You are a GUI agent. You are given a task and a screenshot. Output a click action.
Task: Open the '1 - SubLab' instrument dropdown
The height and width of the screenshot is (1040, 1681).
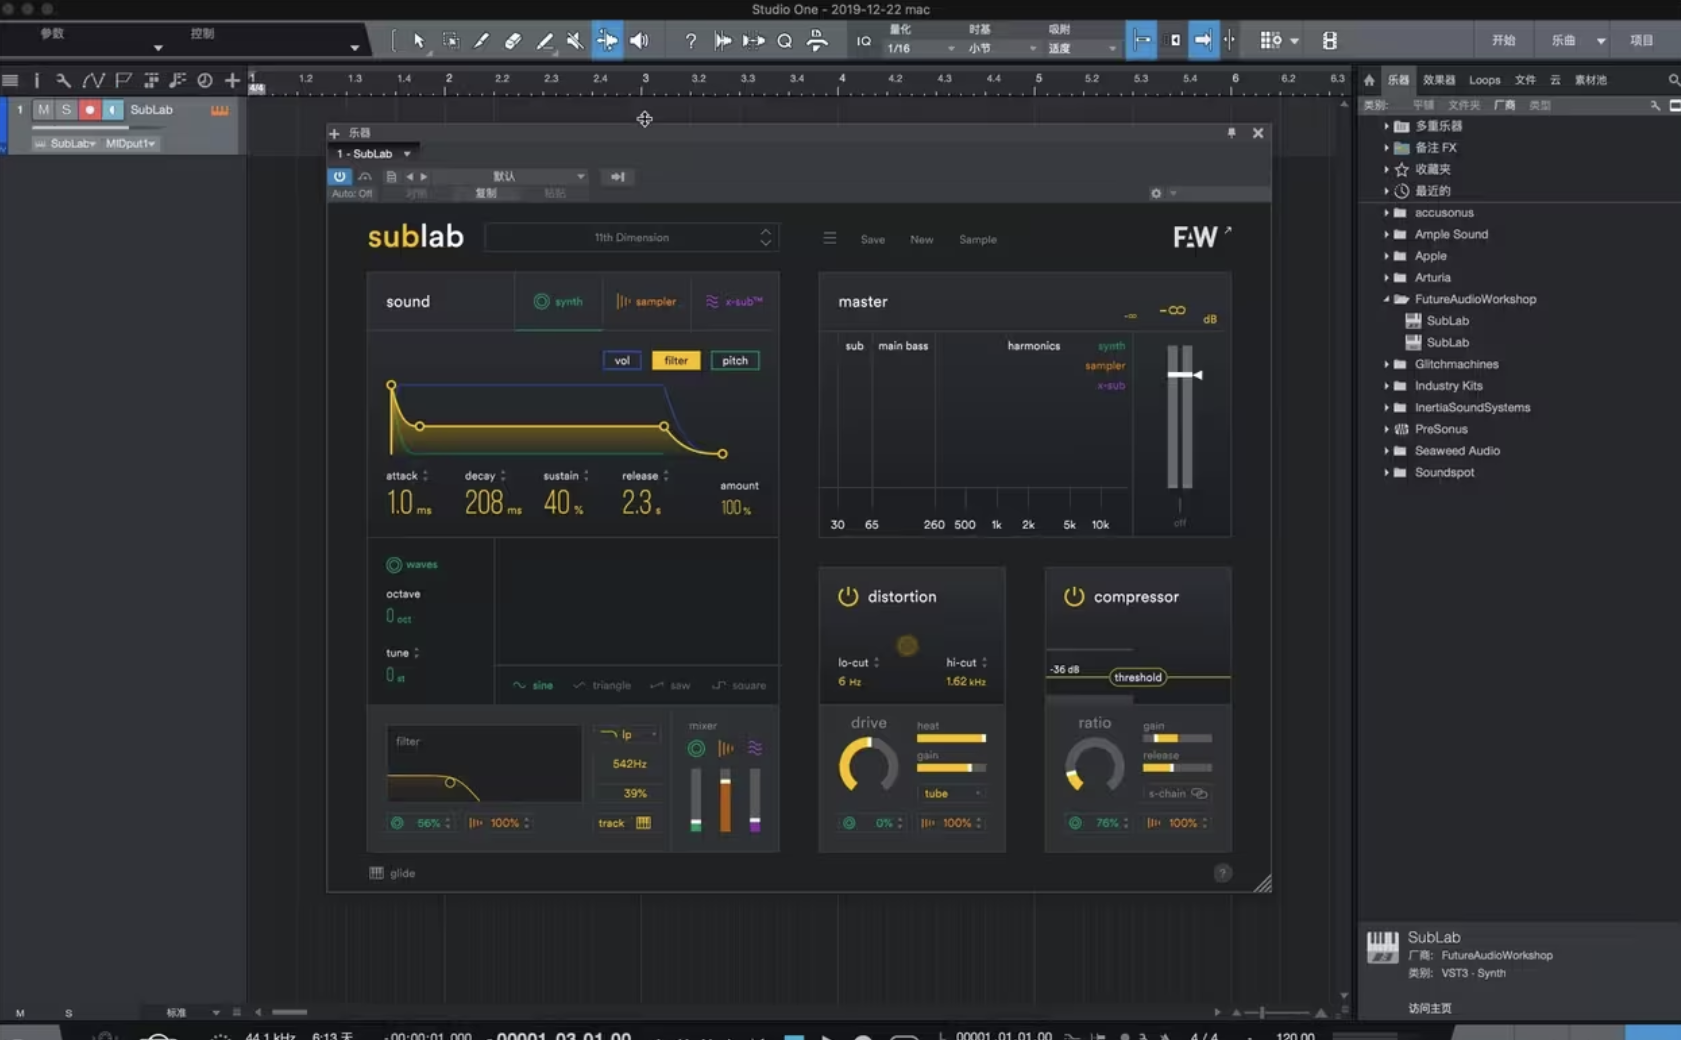[x=372, y=153]
